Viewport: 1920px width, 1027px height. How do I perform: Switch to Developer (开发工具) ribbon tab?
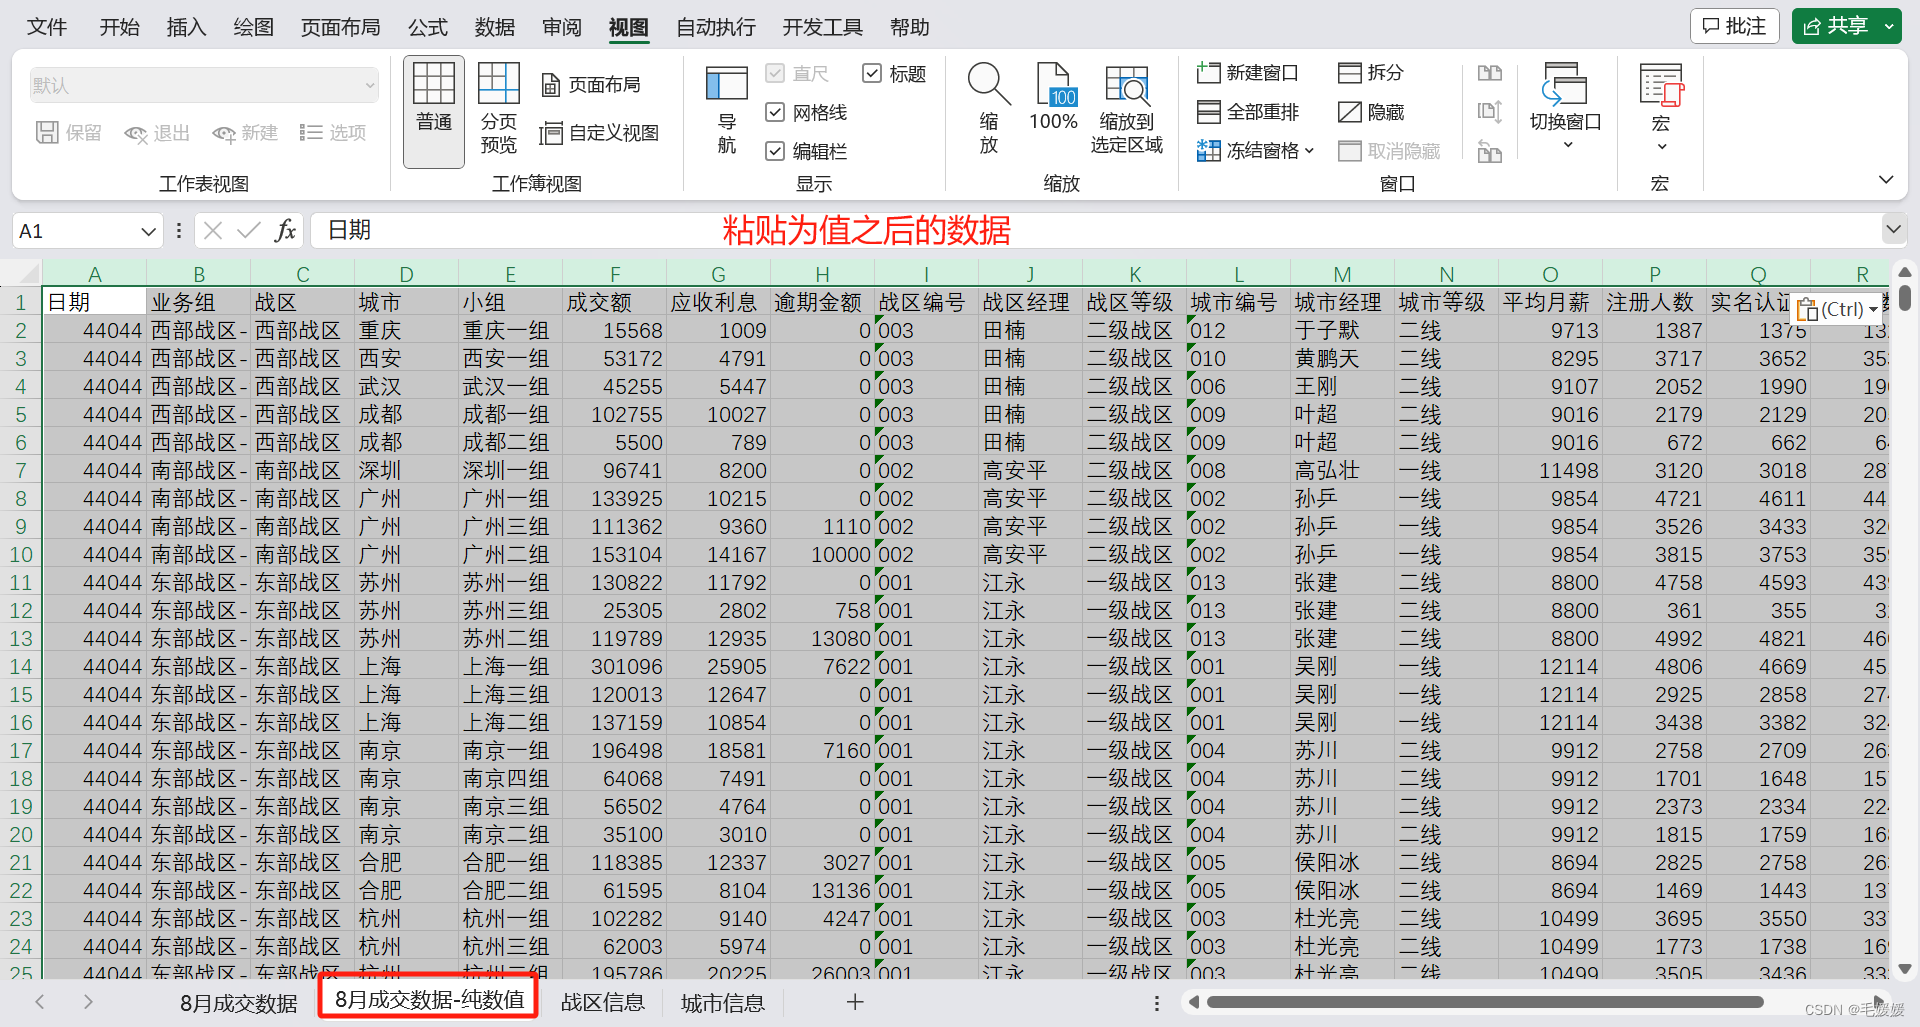(x=822, y=27)
